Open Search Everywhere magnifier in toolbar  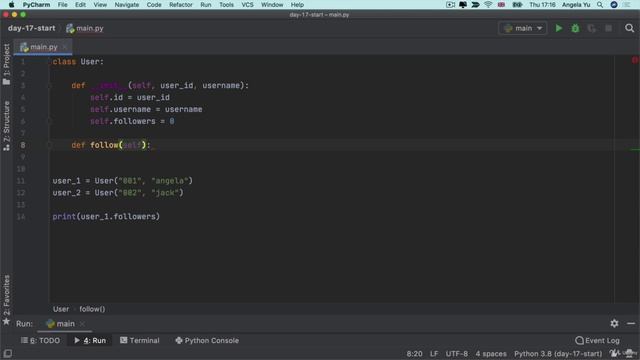629,28
